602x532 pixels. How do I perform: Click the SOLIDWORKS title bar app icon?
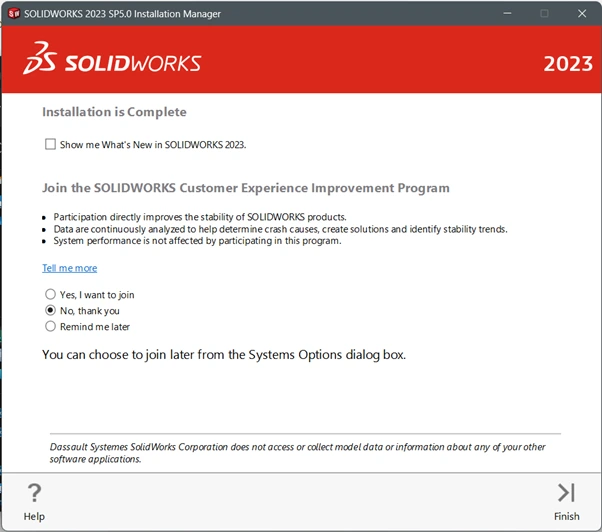[x=14, y=13]
